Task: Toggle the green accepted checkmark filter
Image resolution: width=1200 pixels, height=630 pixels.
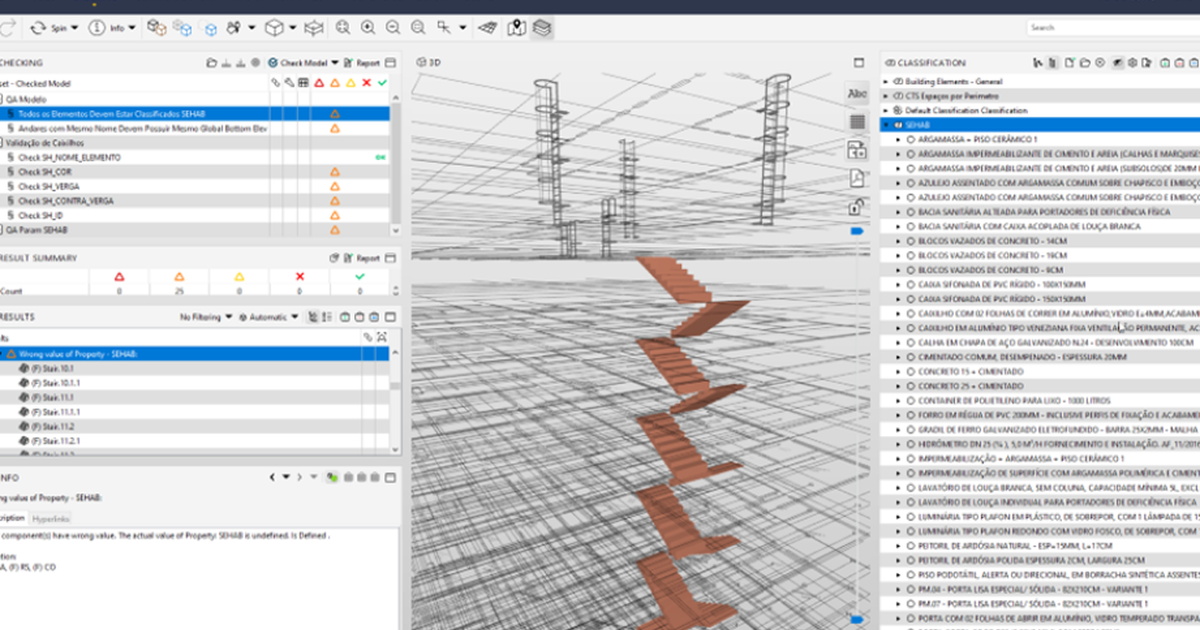Action: (x=382, y=82)
